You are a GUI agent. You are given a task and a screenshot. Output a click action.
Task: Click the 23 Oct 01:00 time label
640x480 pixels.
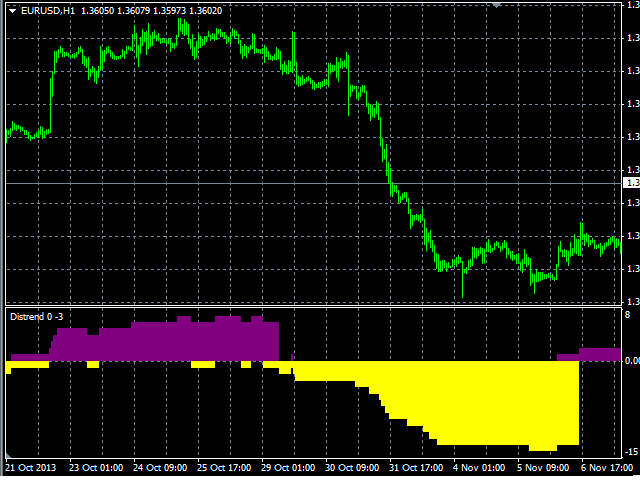tap(96, 468)
